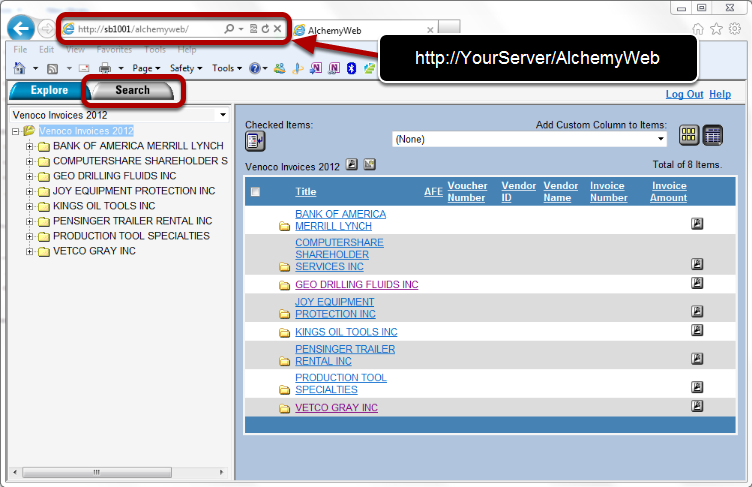The height and width of the screenshot is (487, 752).
Task: Expand the GEO DRILLING FLUIDS INC node
Action: pyautogui.click(x=30, y=177)
